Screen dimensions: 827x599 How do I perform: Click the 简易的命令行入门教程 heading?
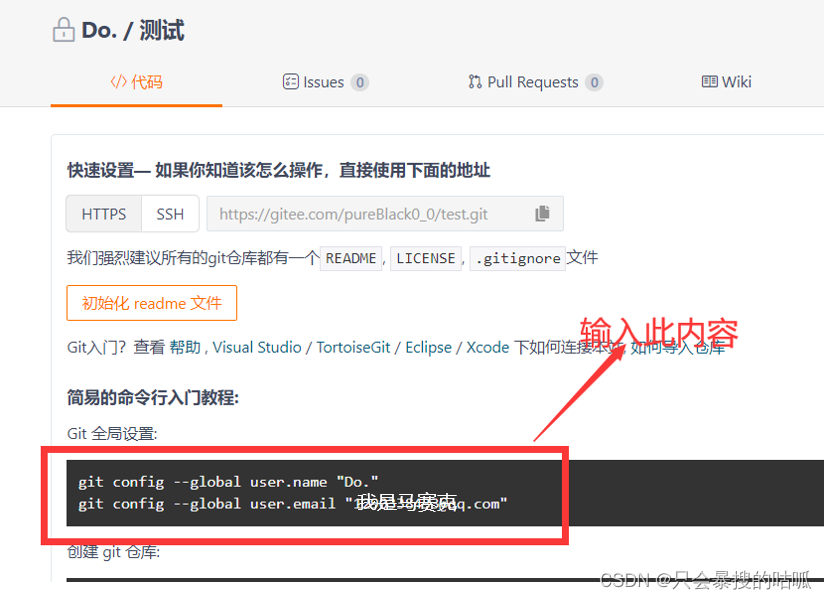[x=153, y=397]
